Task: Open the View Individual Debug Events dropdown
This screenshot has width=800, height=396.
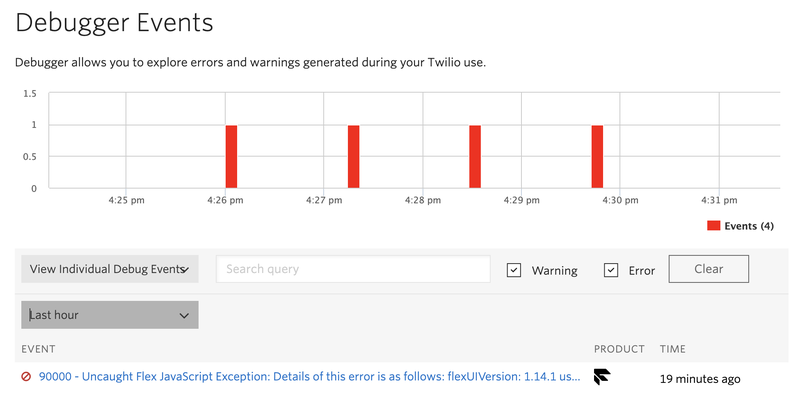Action: 110,269
